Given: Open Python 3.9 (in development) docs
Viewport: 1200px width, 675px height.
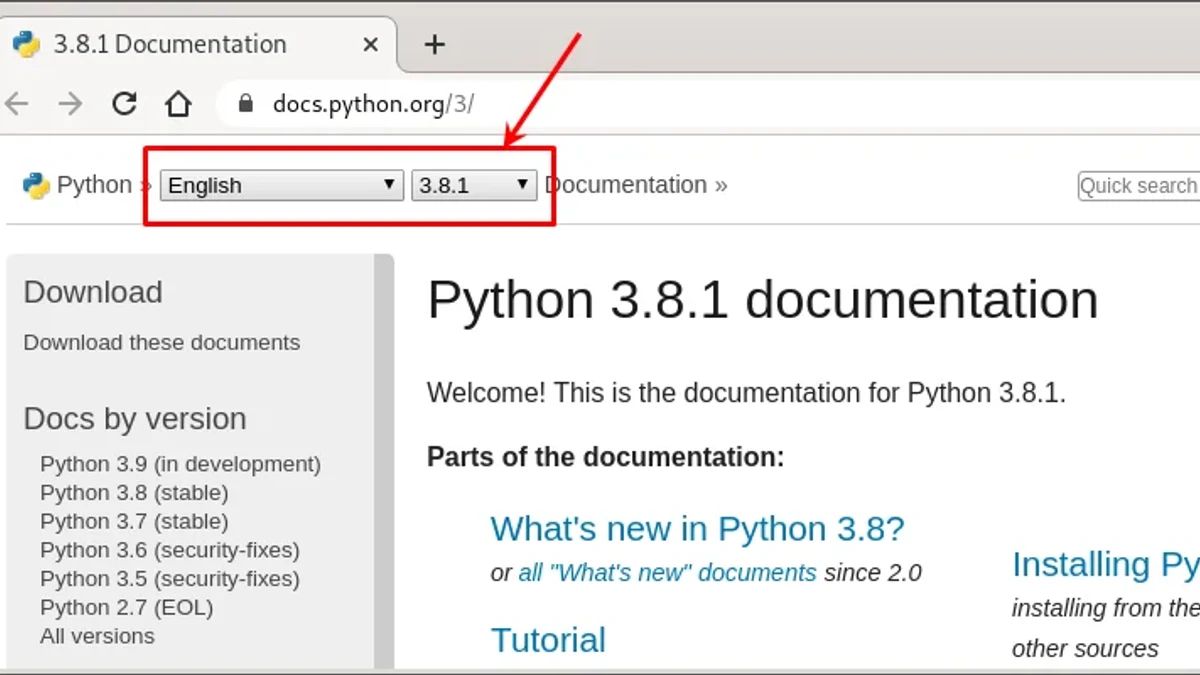Looking at the screenshot, I should pyautogui.click(x=180, y=464).
